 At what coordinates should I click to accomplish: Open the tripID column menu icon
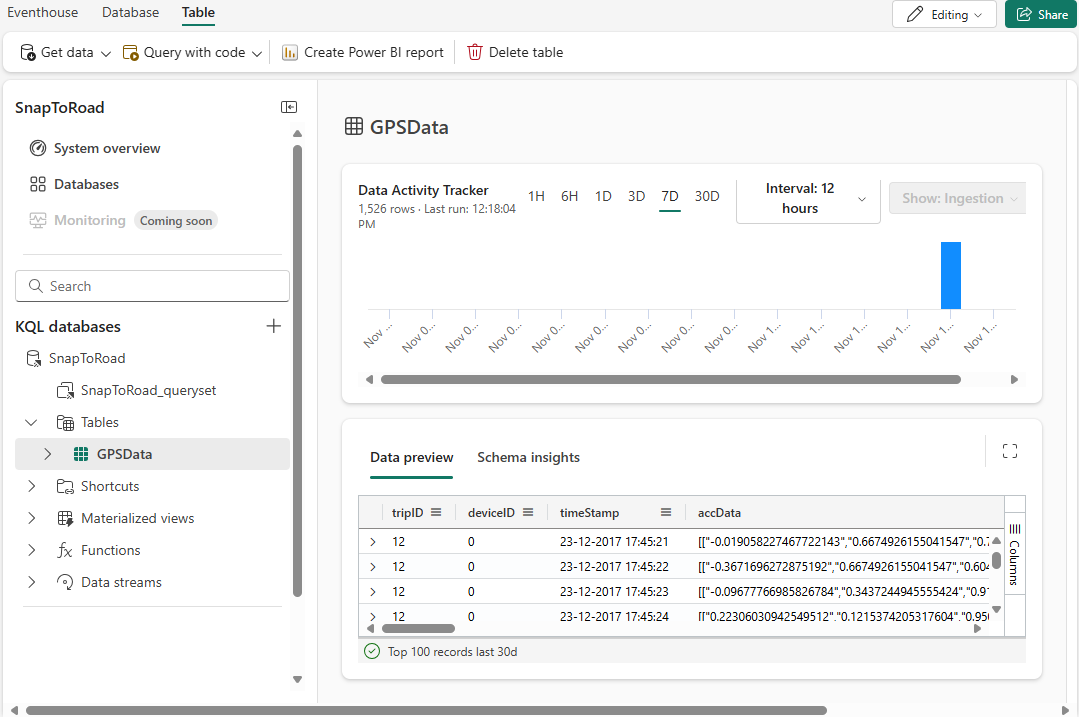436,512
